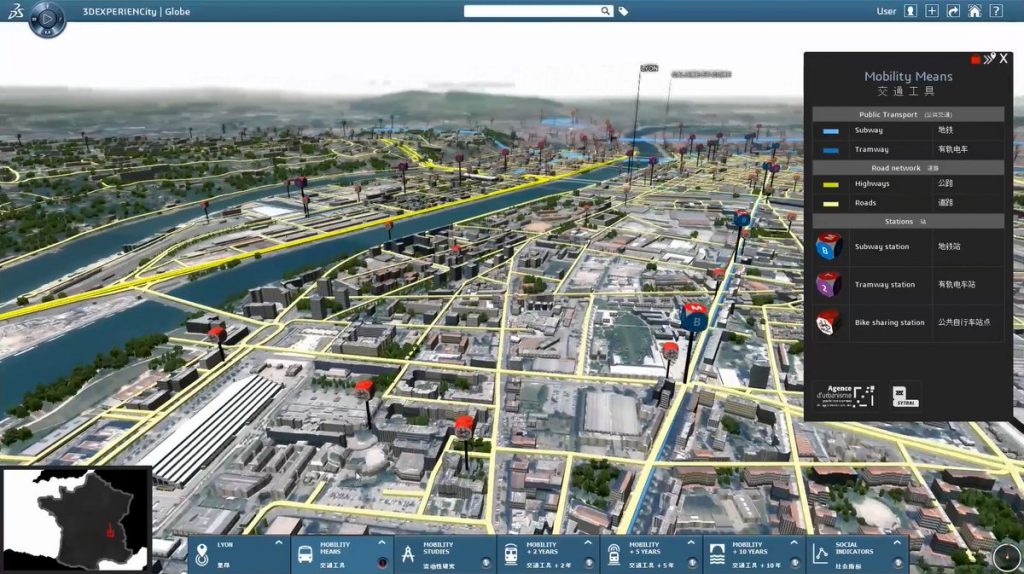
Task: Click the Mobility Means bus icon
Action: coord(305,554)
